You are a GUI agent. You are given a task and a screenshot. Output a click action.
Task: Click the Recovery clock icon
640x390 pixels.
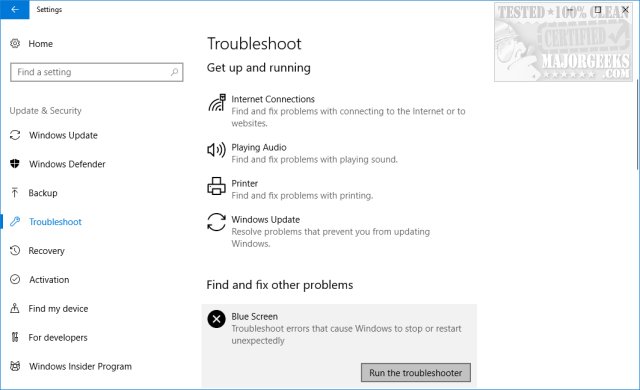(15, 250)
